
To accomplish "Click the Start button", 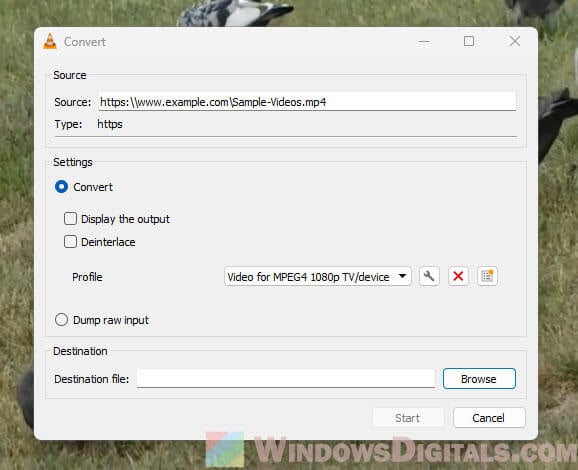I will [408, 418].
